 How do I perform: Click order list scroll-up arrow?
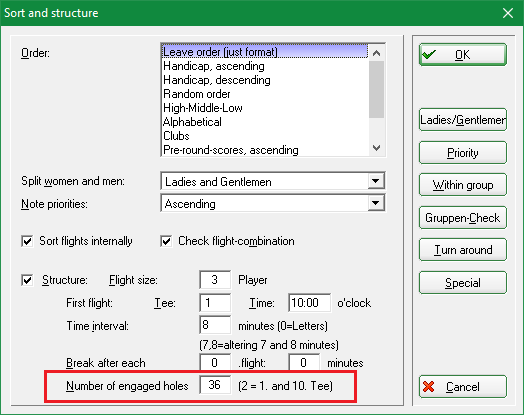tap(377, 53)
